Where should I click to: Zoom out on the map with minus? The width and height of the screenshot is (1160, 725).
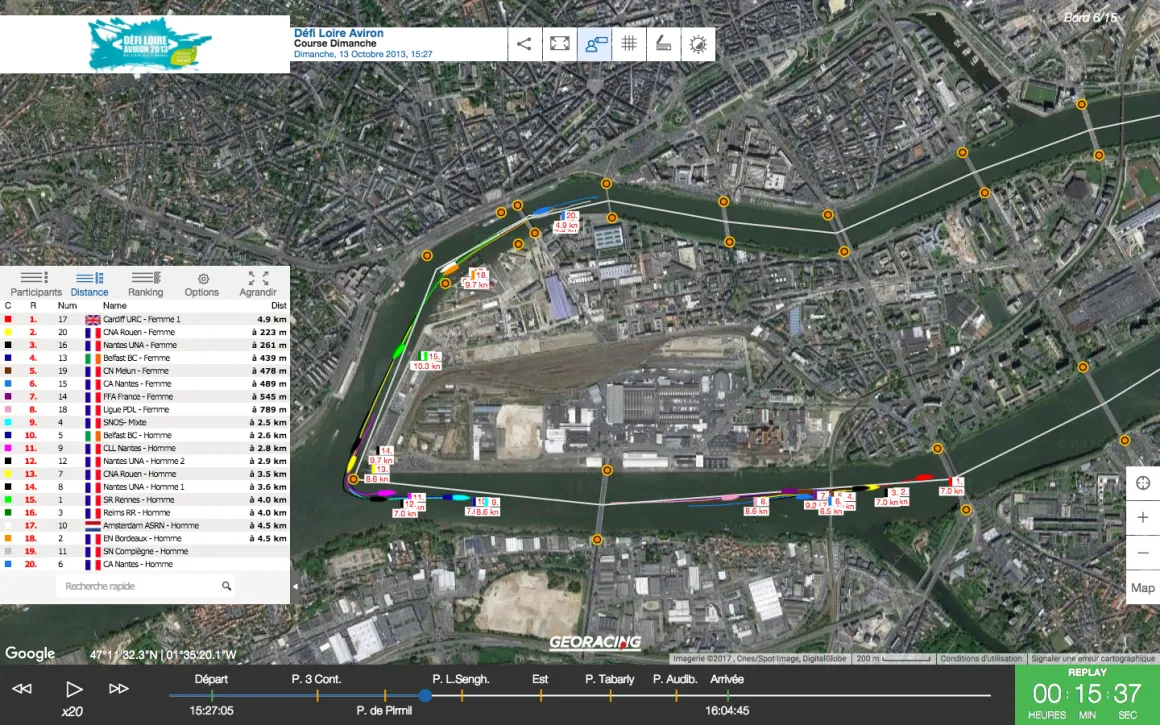click(1143, 553)
